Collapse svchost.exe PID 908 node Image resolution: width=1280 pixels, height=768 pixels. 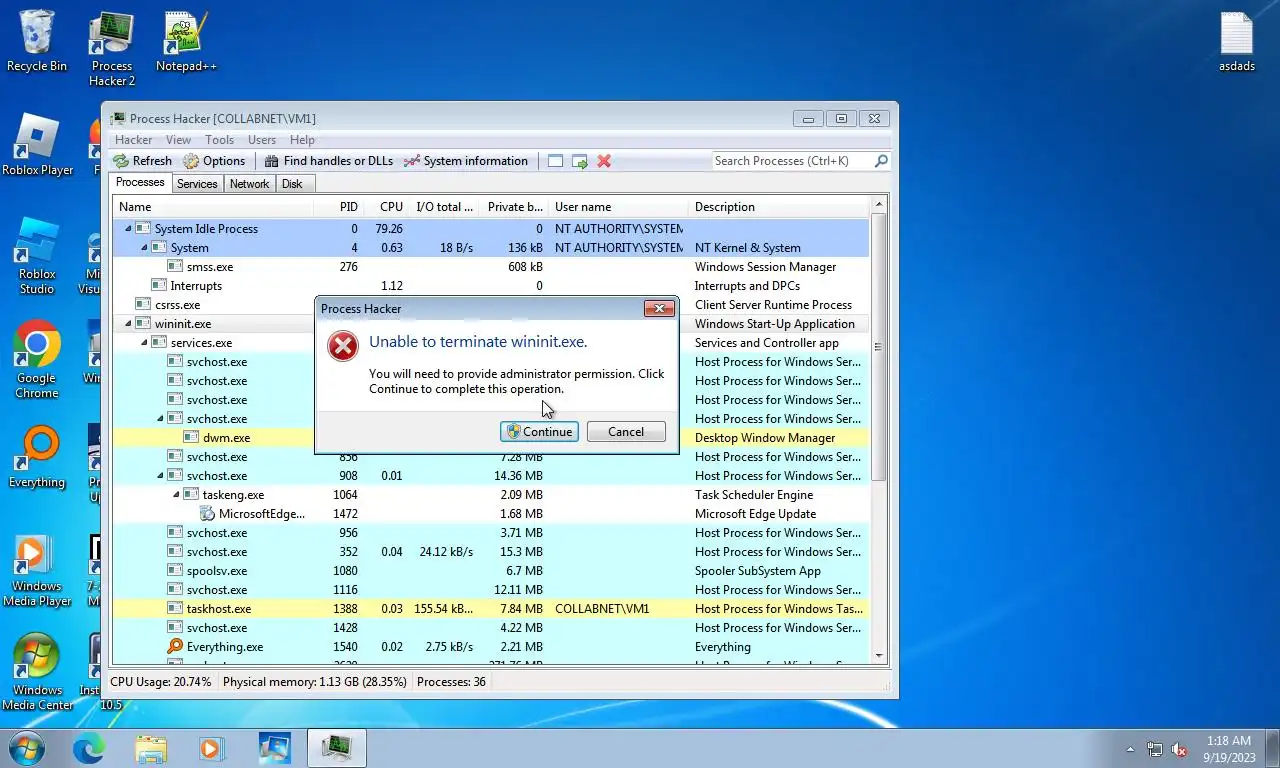160,476
